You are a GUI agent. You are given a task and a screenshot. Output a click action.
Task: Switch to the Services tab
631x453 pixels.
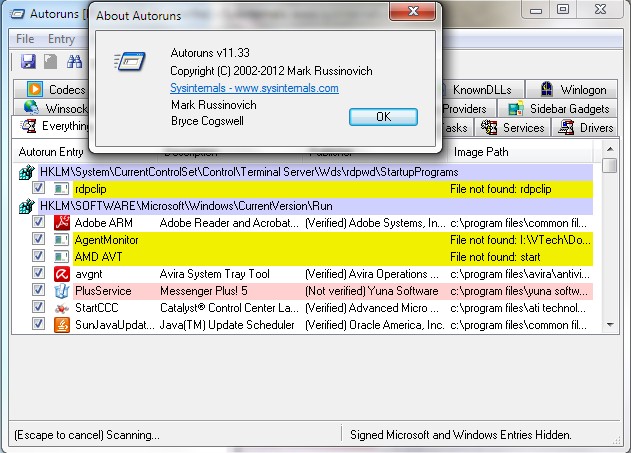click(x=512, y=128)
